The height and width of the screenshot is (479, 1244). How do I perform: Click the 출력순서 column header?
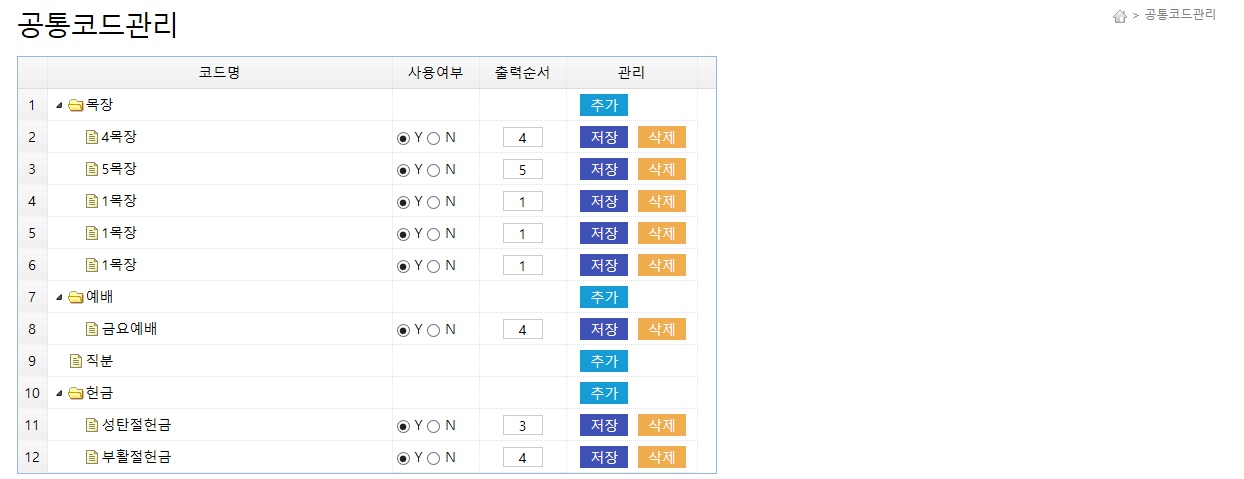pyautogui.click(x=522, y=73)
